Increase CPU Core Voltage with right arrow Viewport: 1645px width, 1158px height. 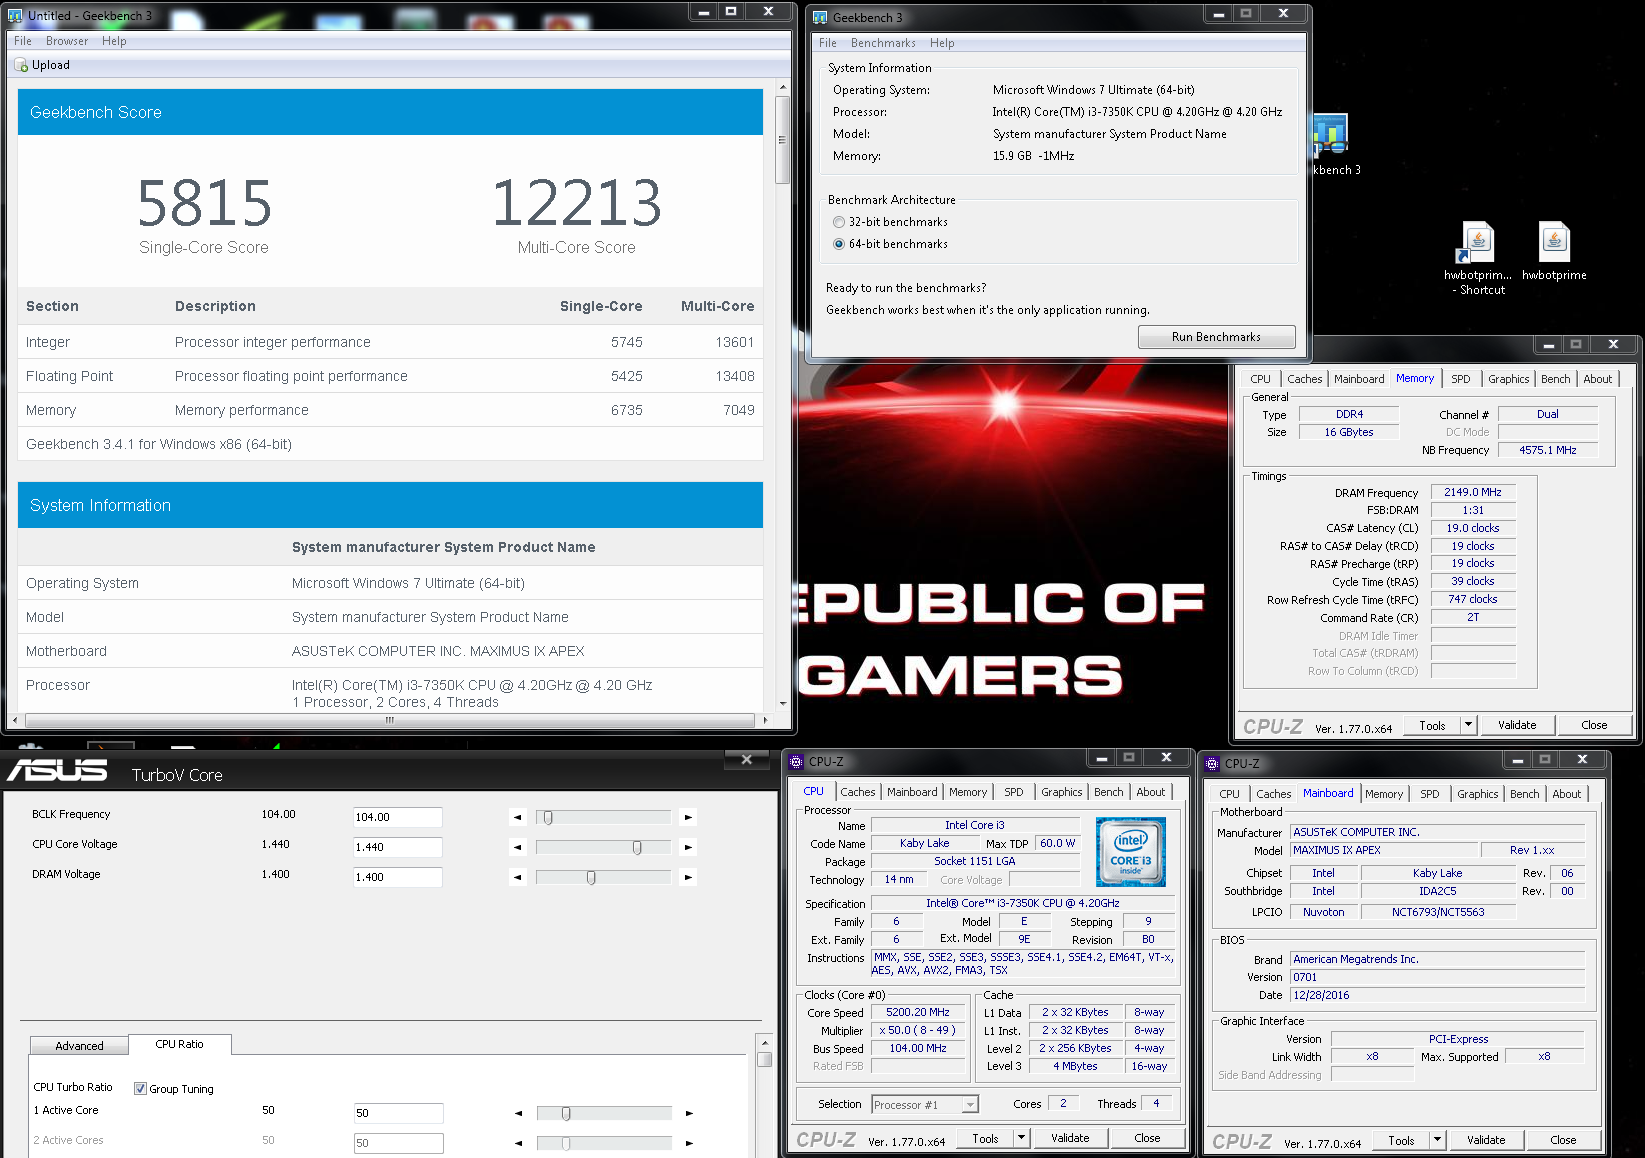coord(688,847)
